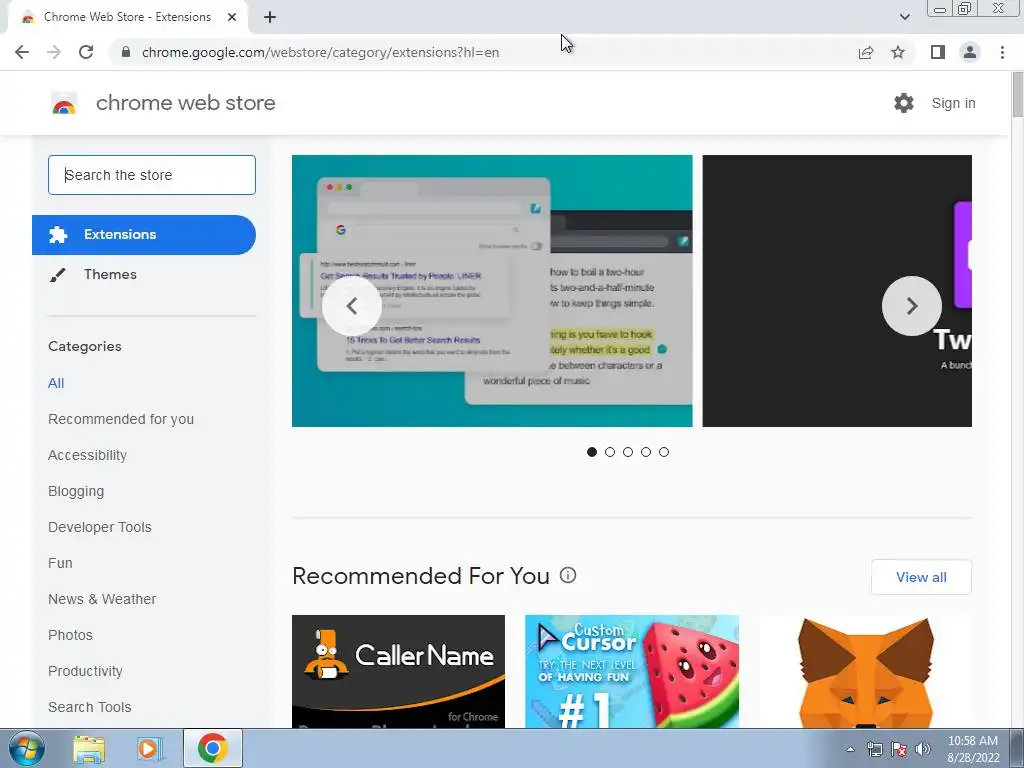Image resolution: width=1024 pixels, height=768 pixels.
Task: Launch Windows Media Player from taskbar
Action: [x=149, y=748]
